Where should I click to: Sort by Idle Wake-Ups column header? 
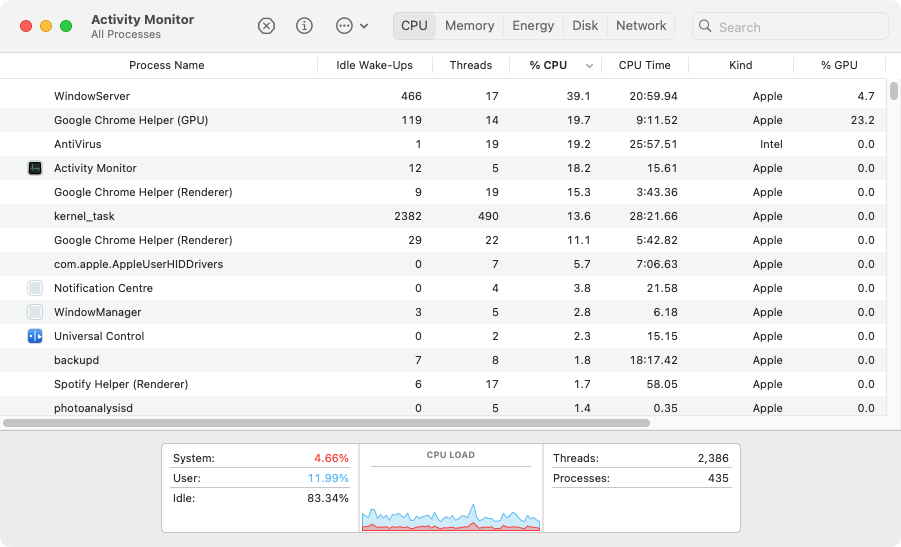click(375, 65)
